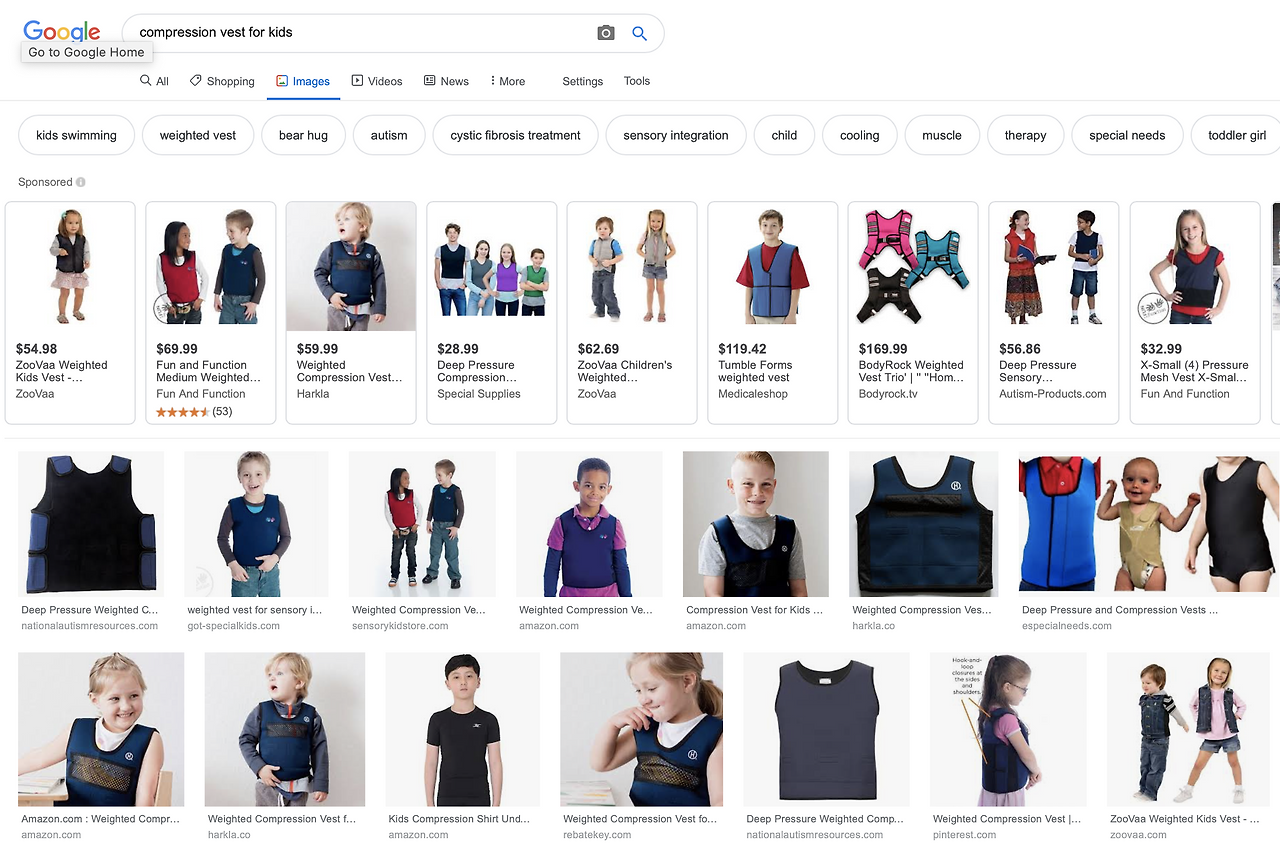Filter by the 'kids swimming' chip

click(x=76, y=135)
